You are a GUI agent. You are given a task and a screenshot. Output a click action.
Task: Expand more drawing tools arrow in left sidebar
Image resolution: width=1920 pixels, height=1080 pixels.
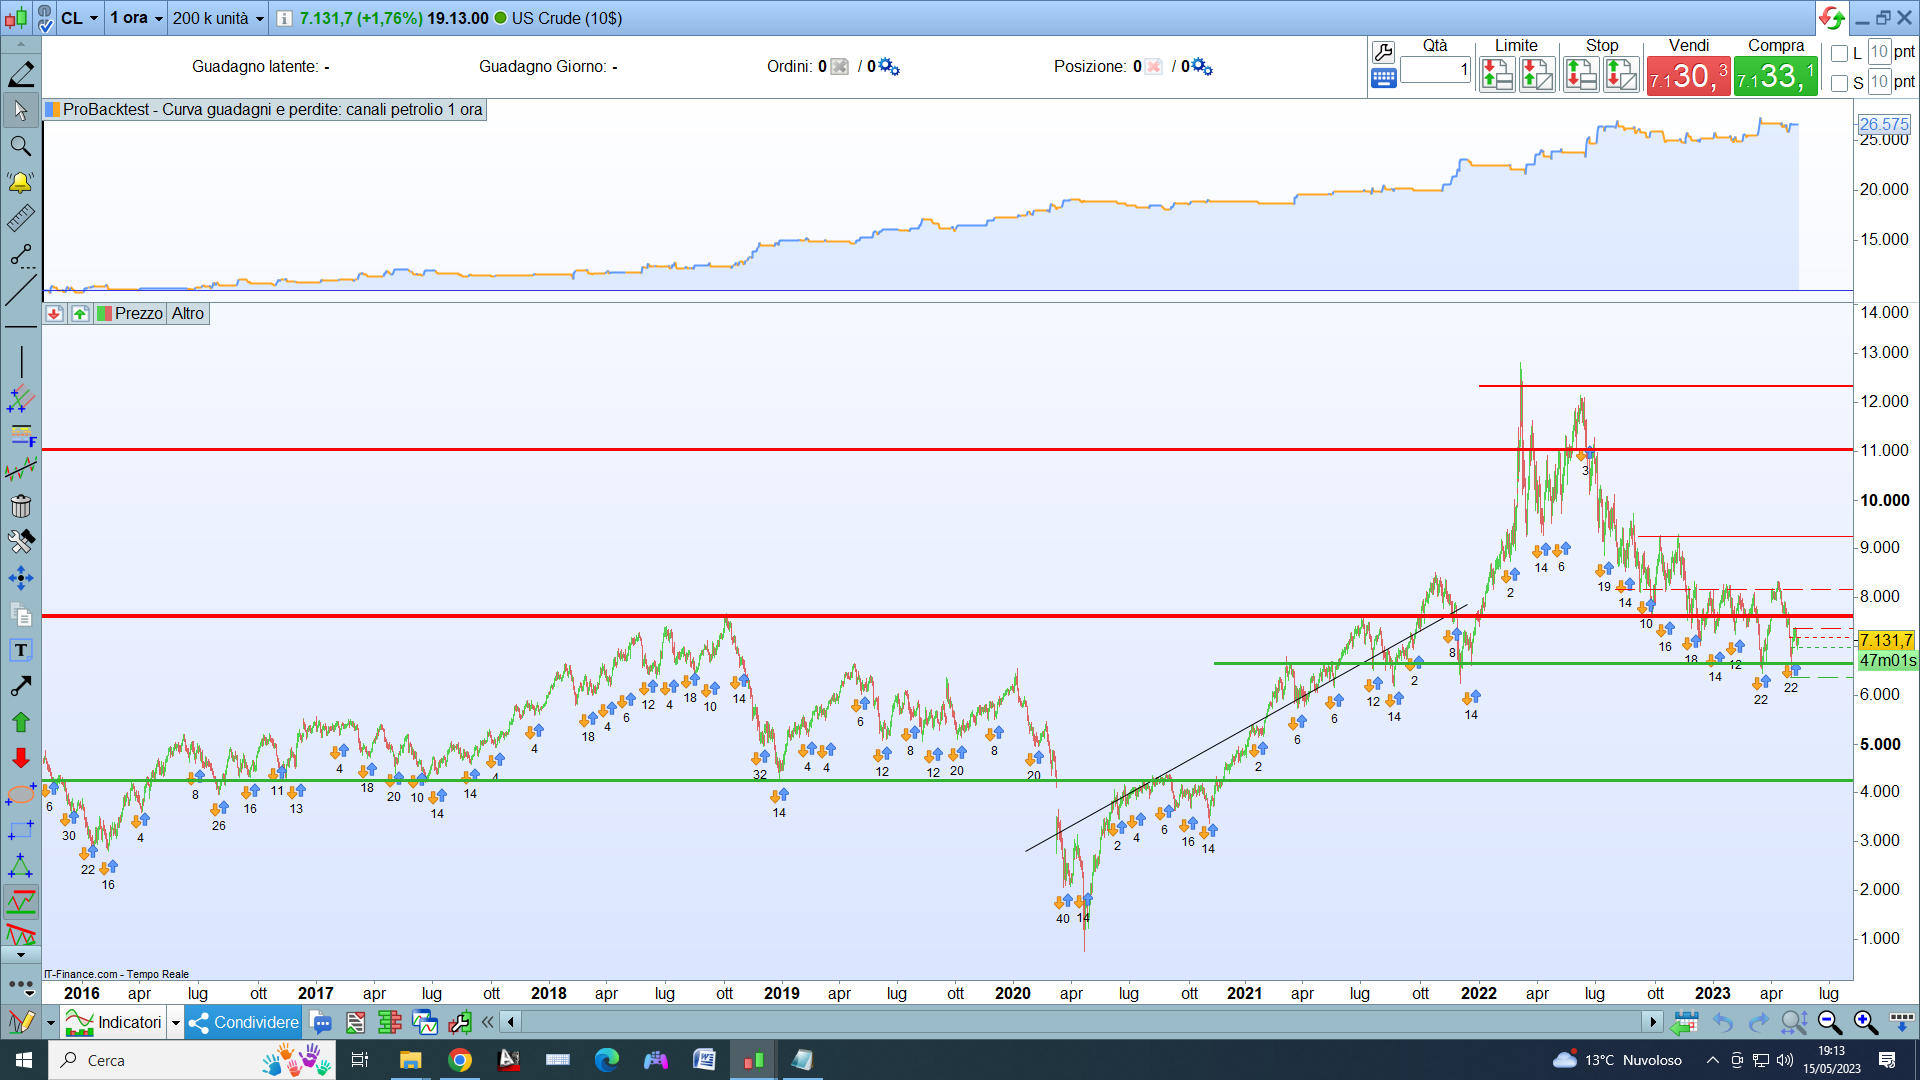[x=21, y=956]
